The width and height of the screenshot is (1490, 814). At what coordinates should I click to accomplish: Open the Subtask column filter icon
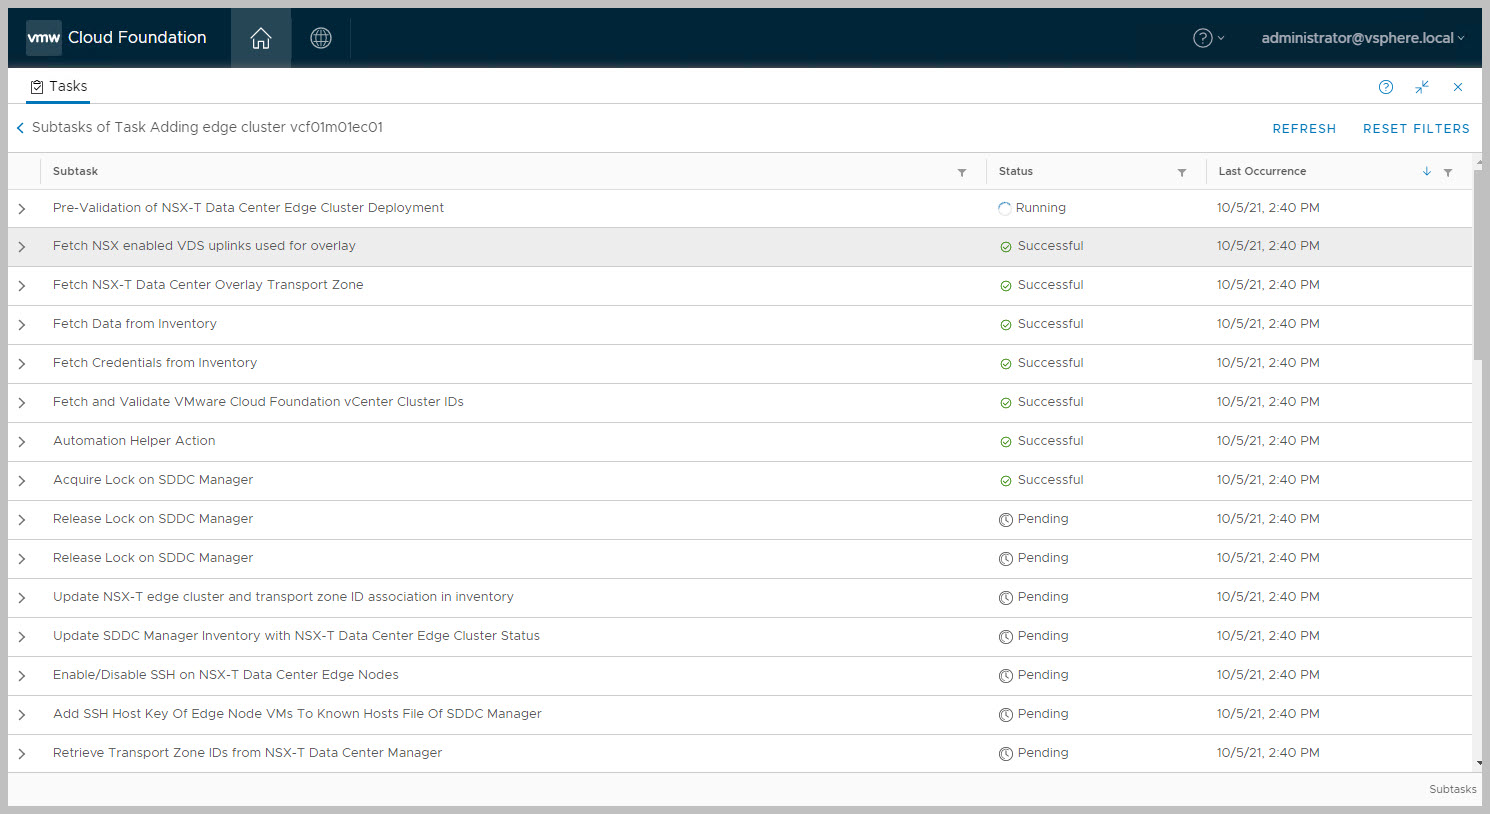pos(962,172)
